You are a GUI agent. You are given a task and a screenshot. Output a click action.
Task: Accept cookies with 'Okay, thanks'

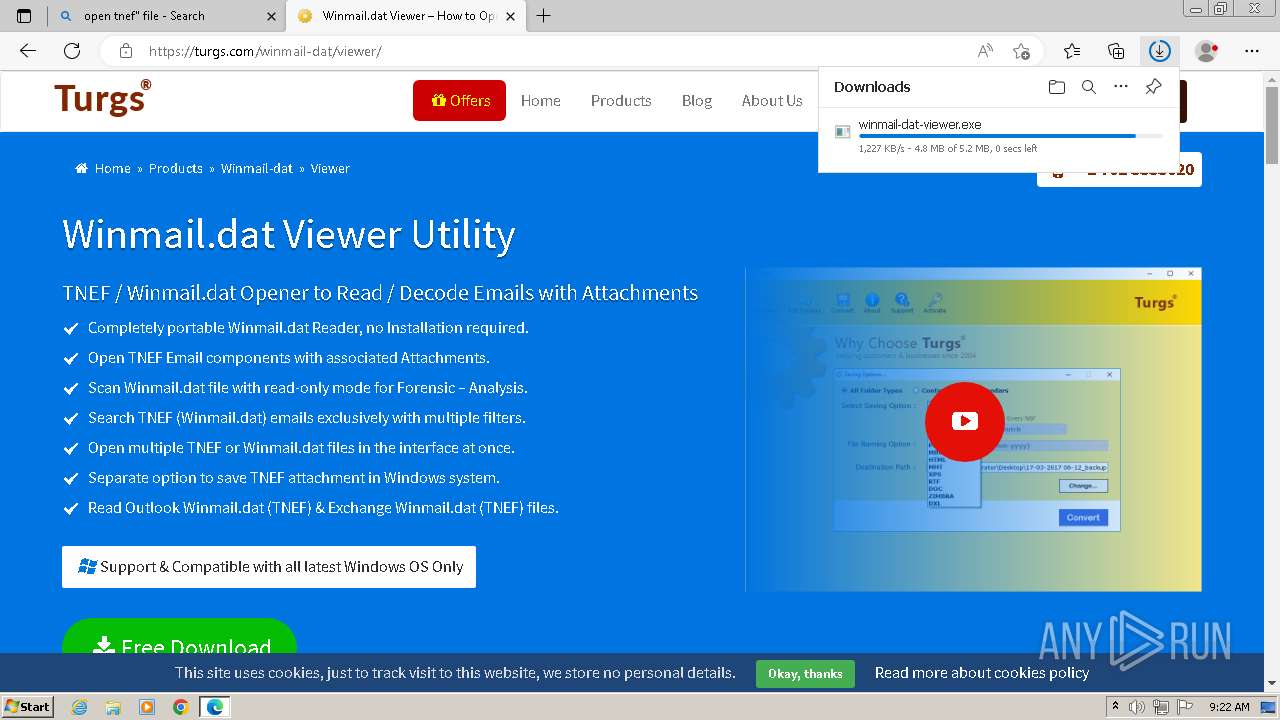[805, 674]
